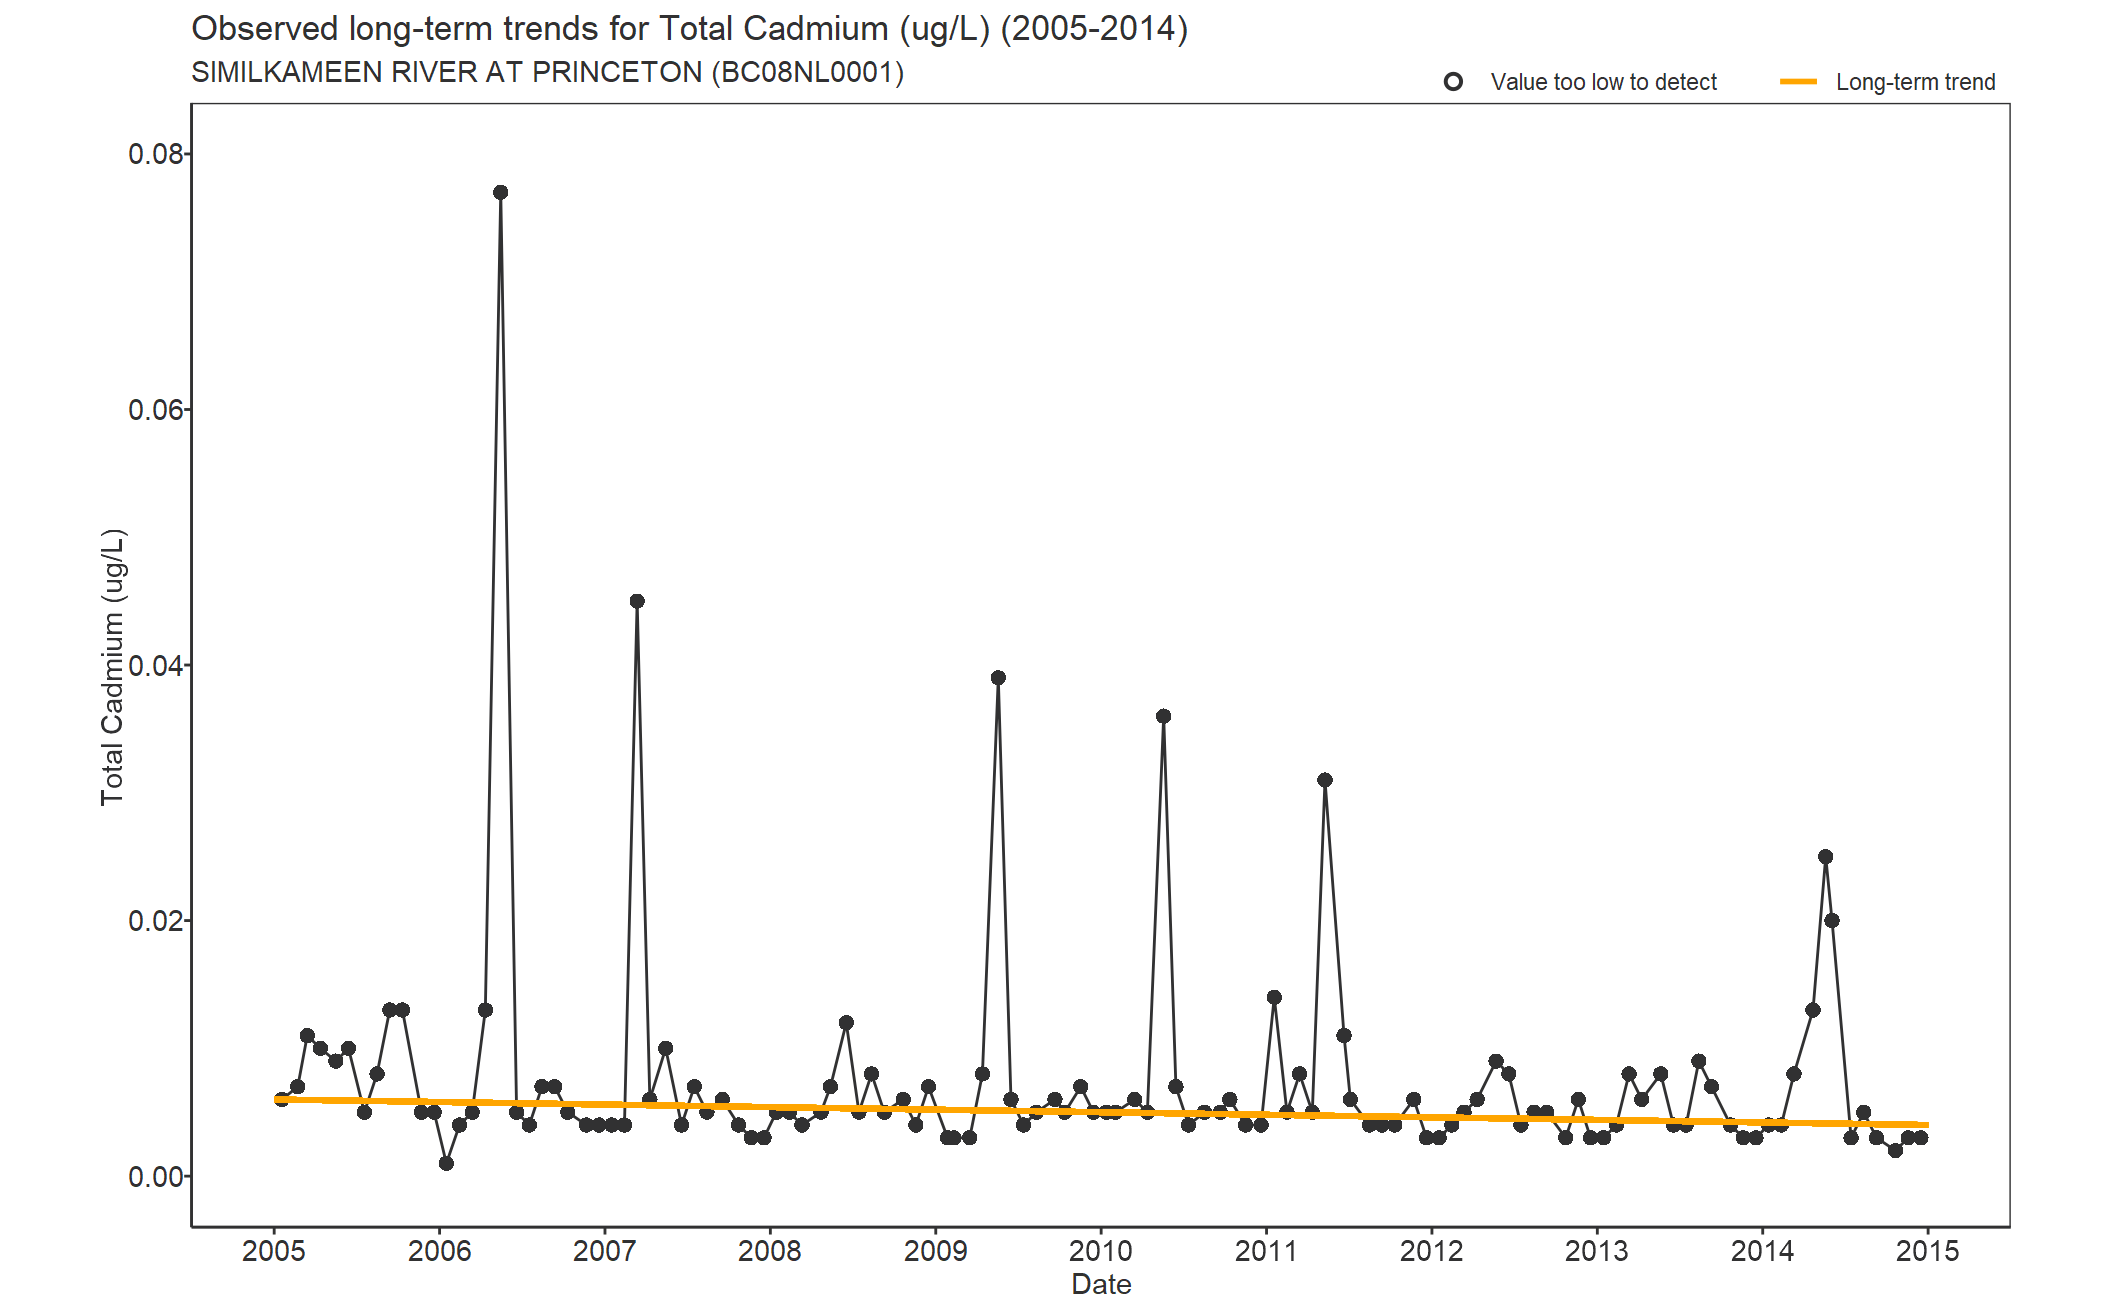
Task: Click the 2005 x-axis tick label
Action: point(274,1251)
